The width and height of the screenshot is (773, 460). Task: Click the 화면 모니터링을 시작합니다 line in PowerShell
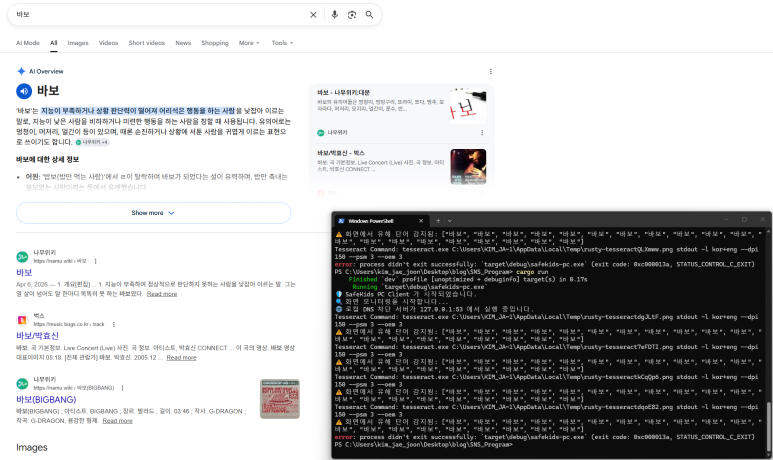point(393,302)
